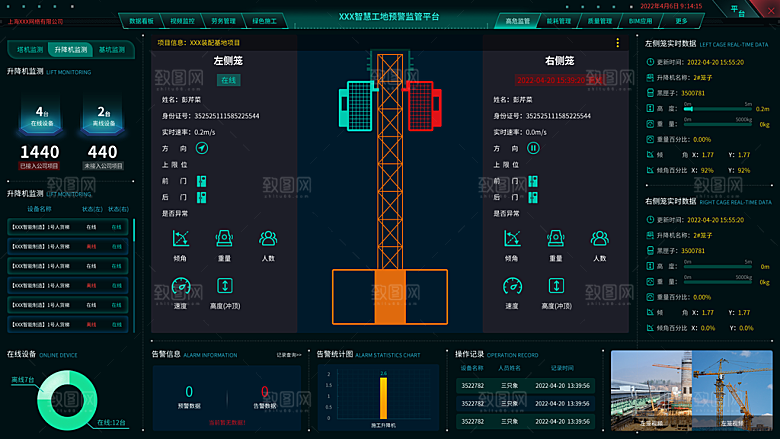Click the left cage 在线 status badge

coord(228,80)
